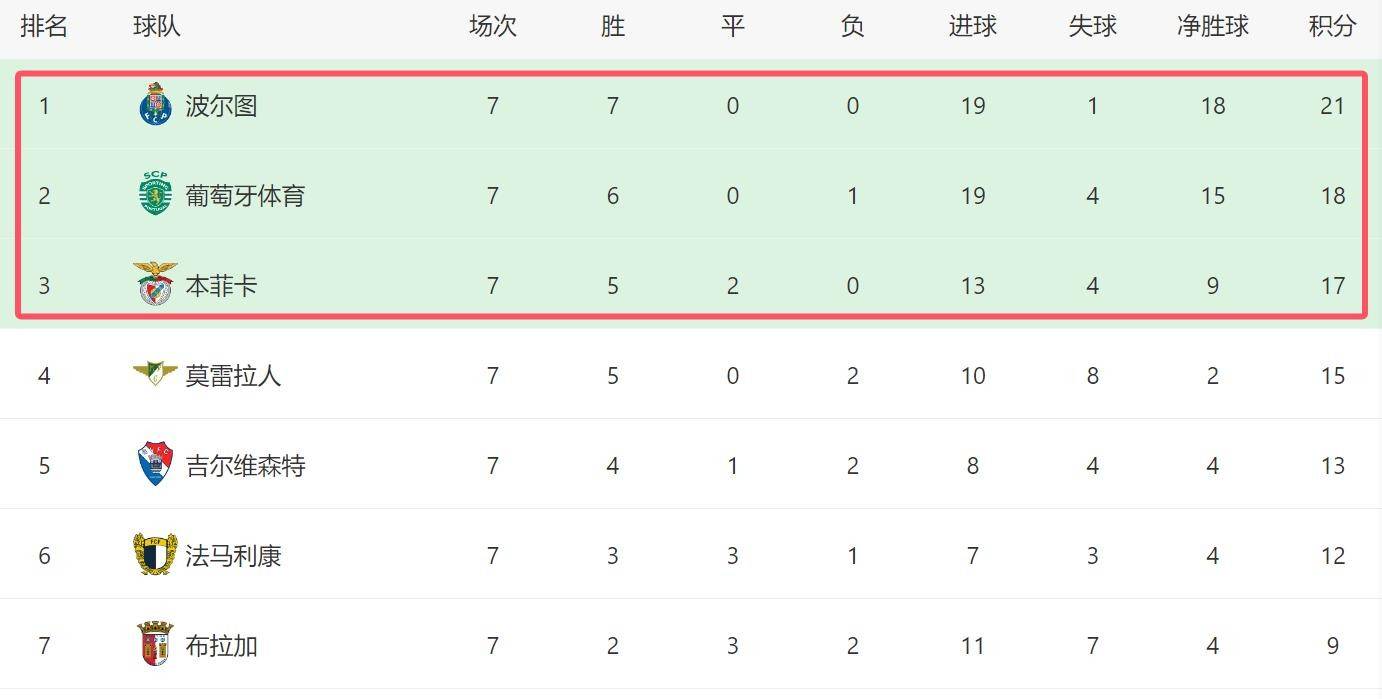Open the 波尔图 team page
1382x699 pixels.
point(221,106)
